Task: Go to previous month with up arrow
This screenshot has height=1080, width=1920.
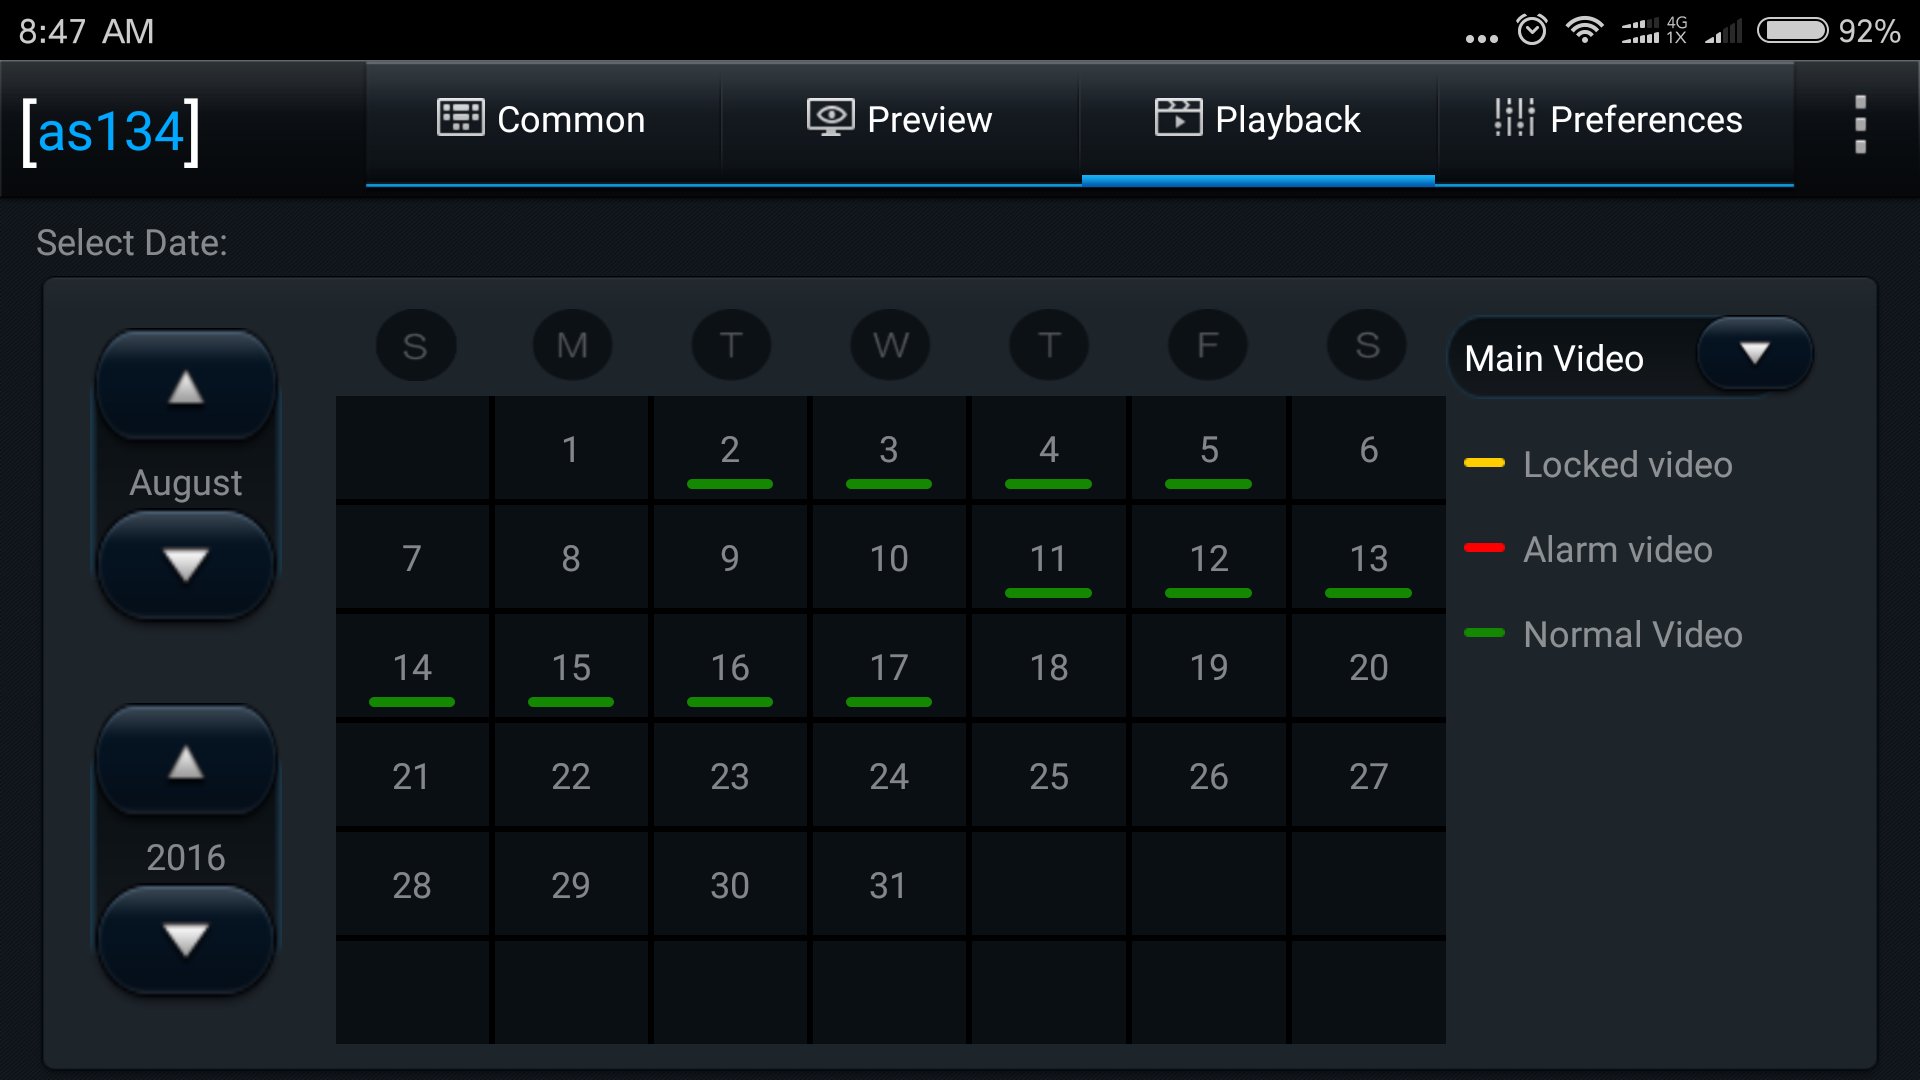Action: tap(186, 387)
